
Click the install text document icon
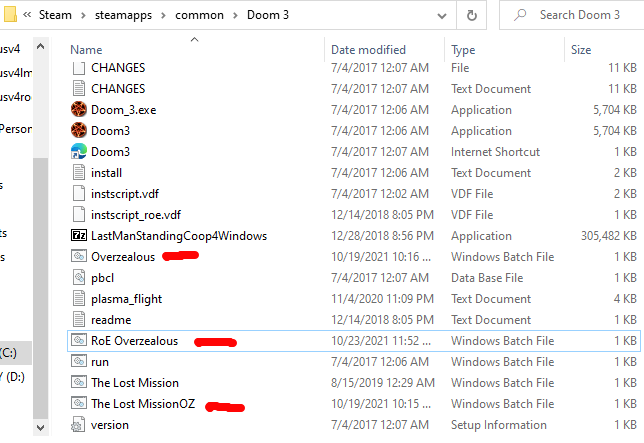(x=78, y=172)
